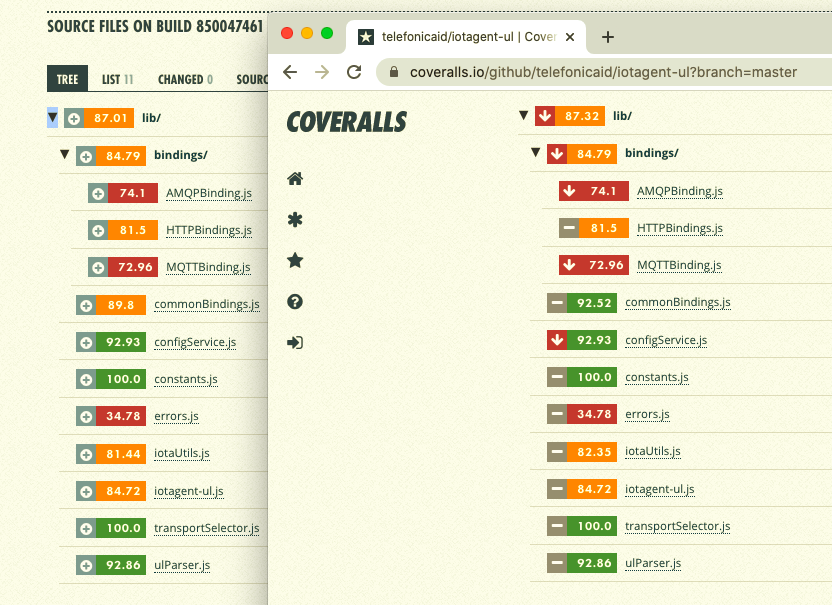Open iotaUtils.js link in back window
Viewport: 832px width, 605px height.
pos(181,453)
